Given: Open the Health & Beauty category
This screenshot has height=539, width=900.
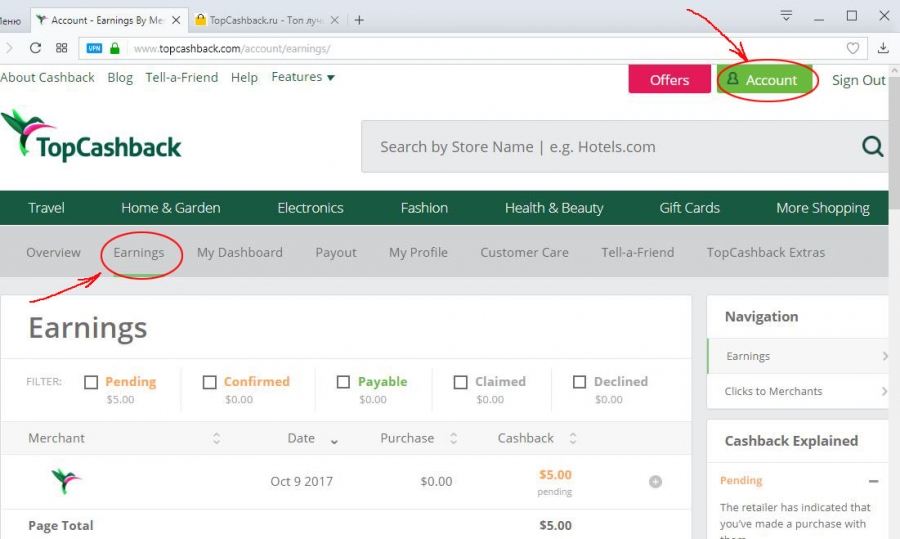Looking at the screenshot, I should [554, 208].
